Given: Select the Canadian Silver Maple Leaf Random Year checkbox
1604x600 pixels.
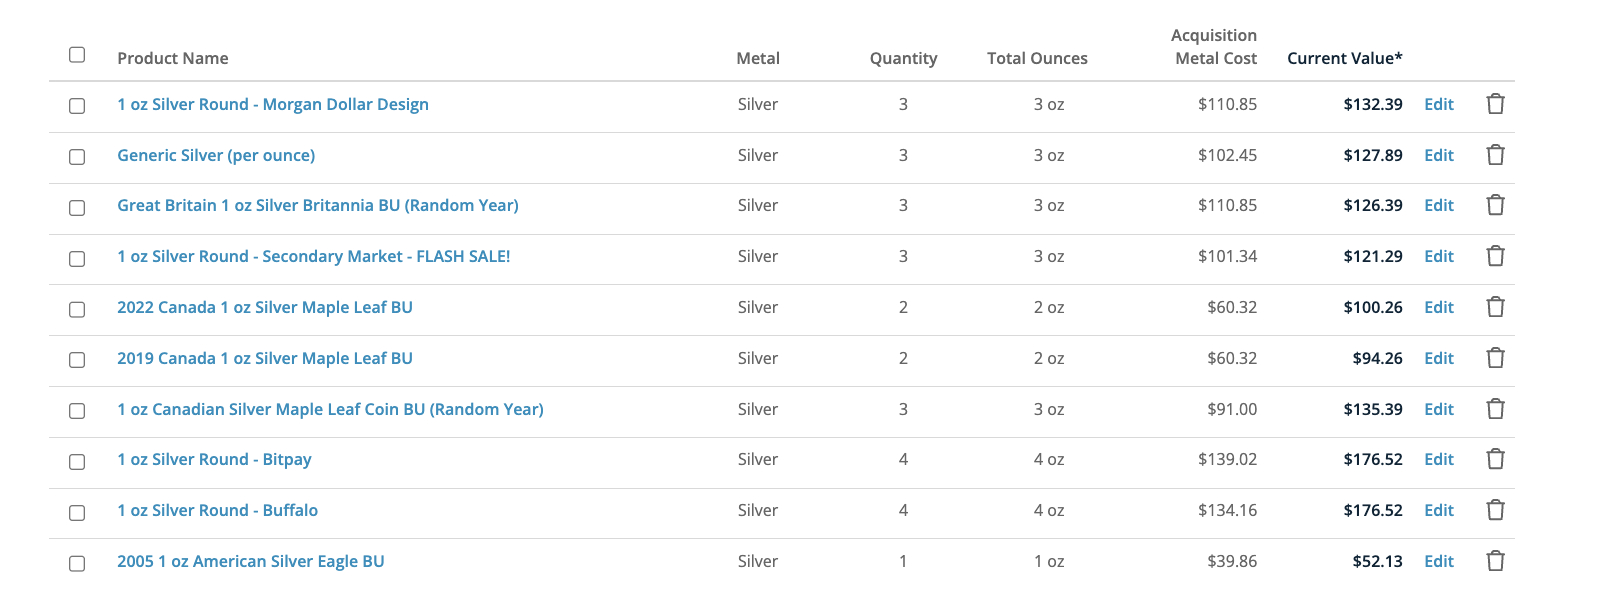Looking at the screenshot, I should (x=77, y=411).
